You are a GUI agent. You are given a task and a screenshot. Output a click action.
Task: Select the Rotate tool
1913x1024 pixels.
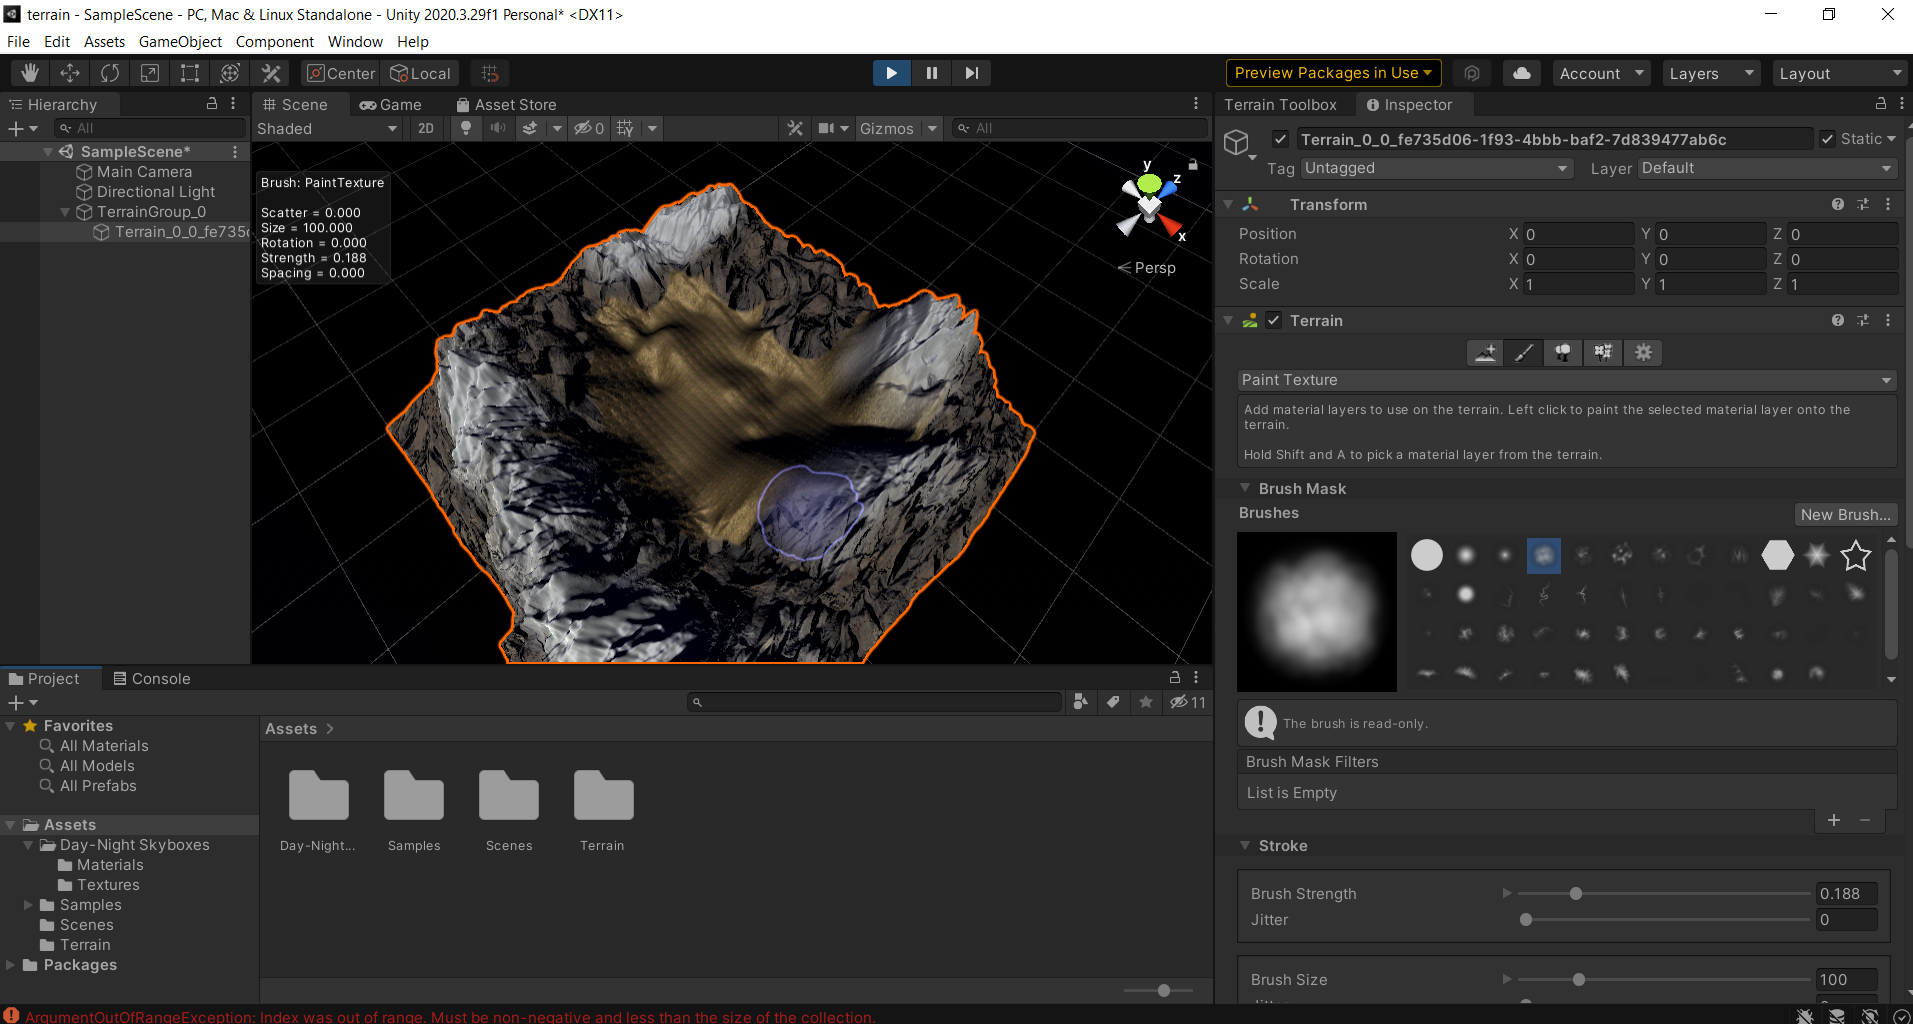pos(110,73)
